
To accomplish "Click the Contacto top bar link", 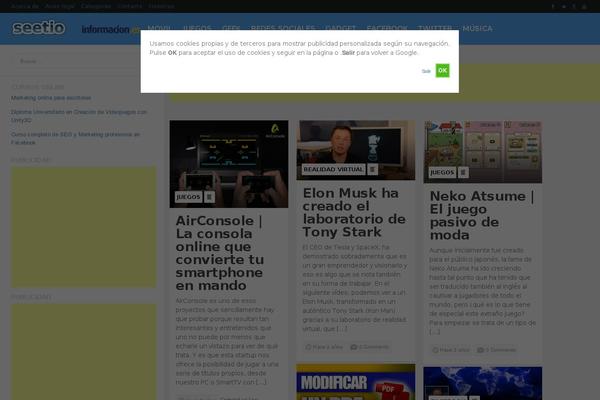I will point(130,6).
